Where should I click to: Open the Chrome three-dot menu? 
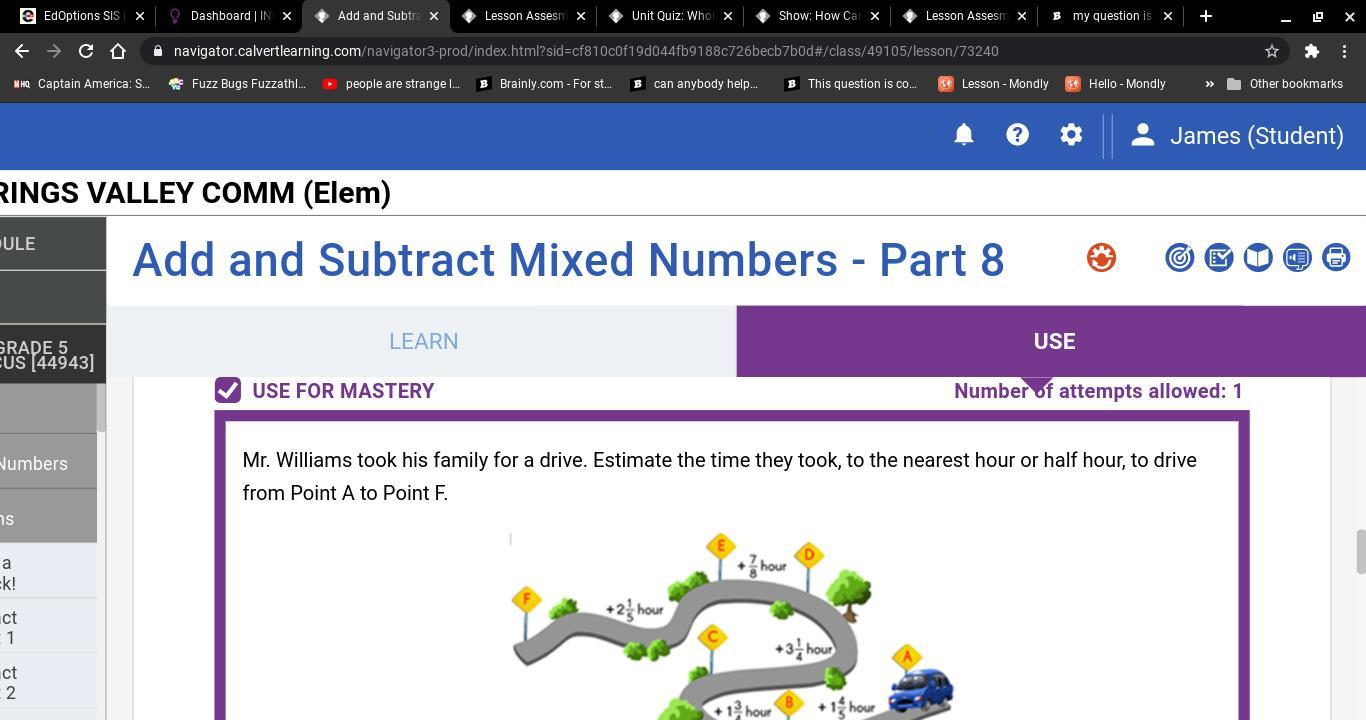click(1344, 51)
